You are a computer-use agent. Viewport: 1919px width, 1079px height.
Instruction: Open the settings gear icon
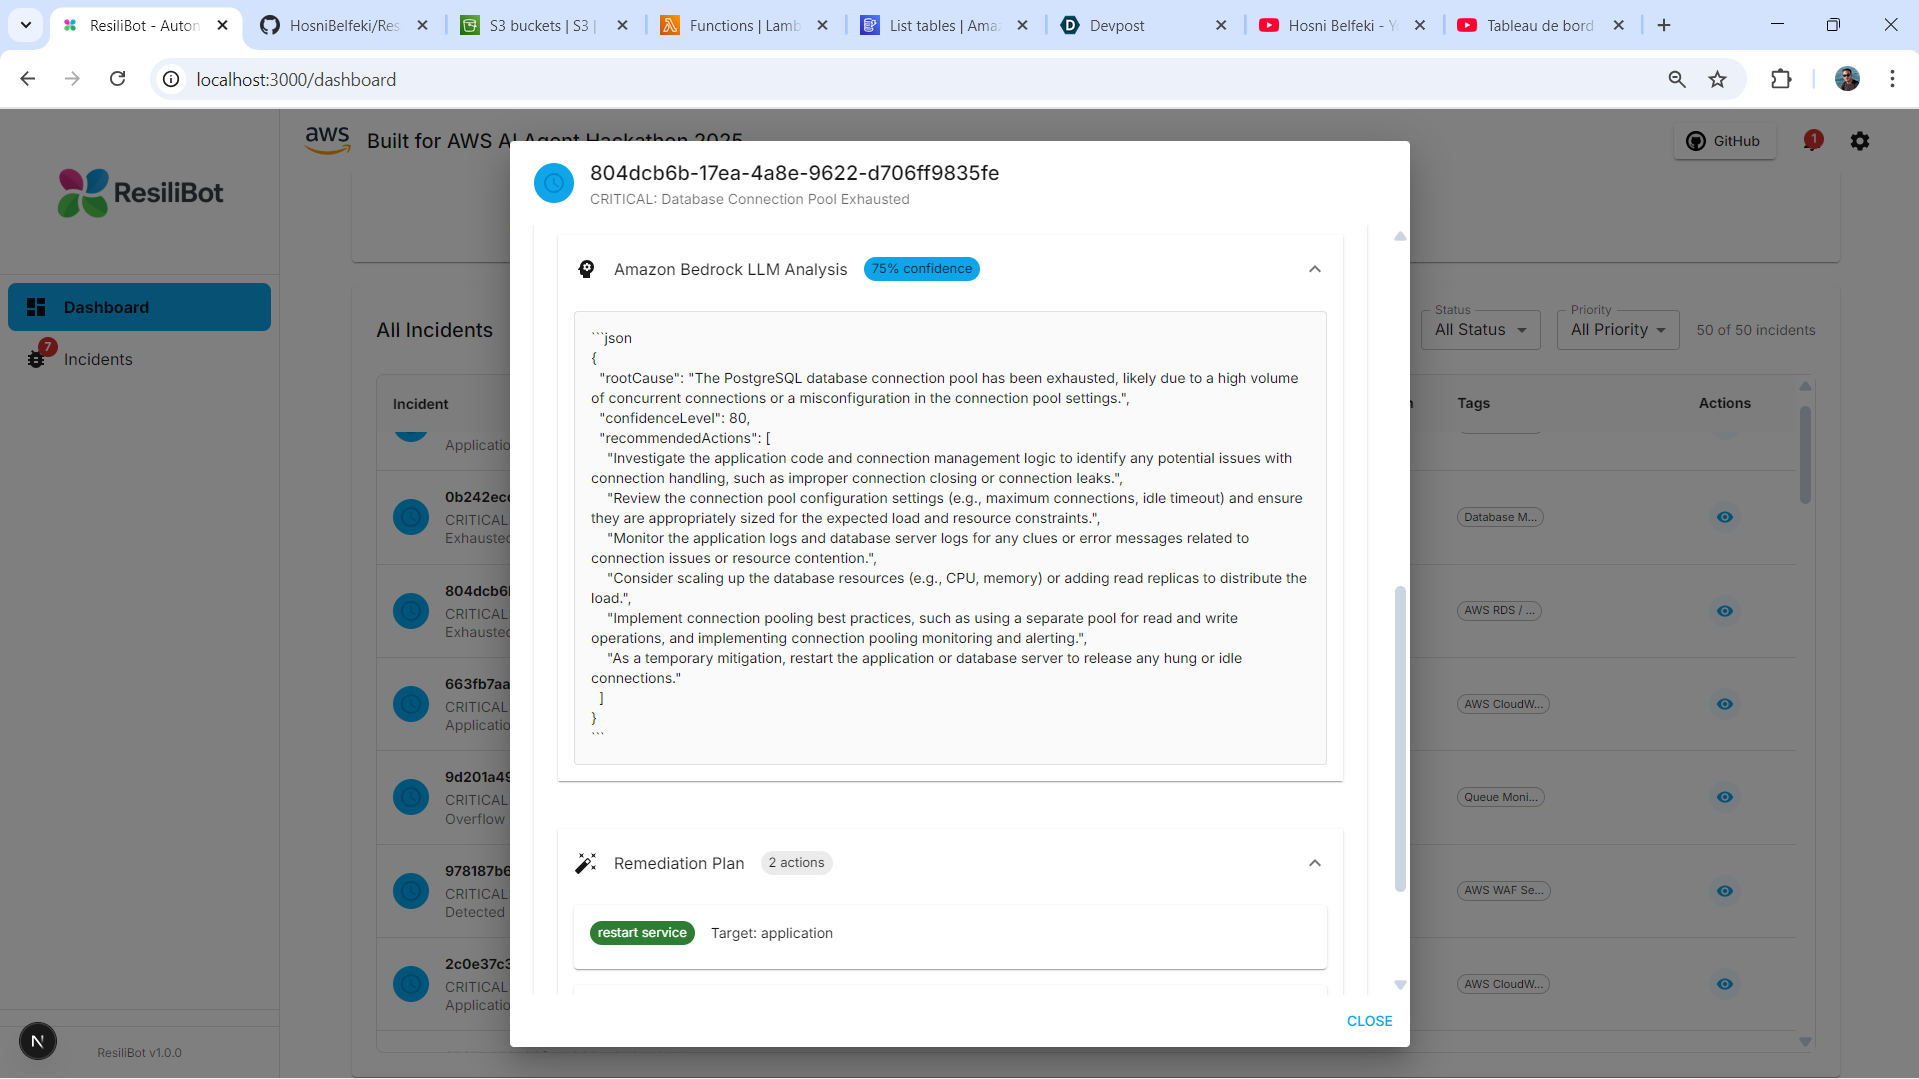(x=1860, y=141)
